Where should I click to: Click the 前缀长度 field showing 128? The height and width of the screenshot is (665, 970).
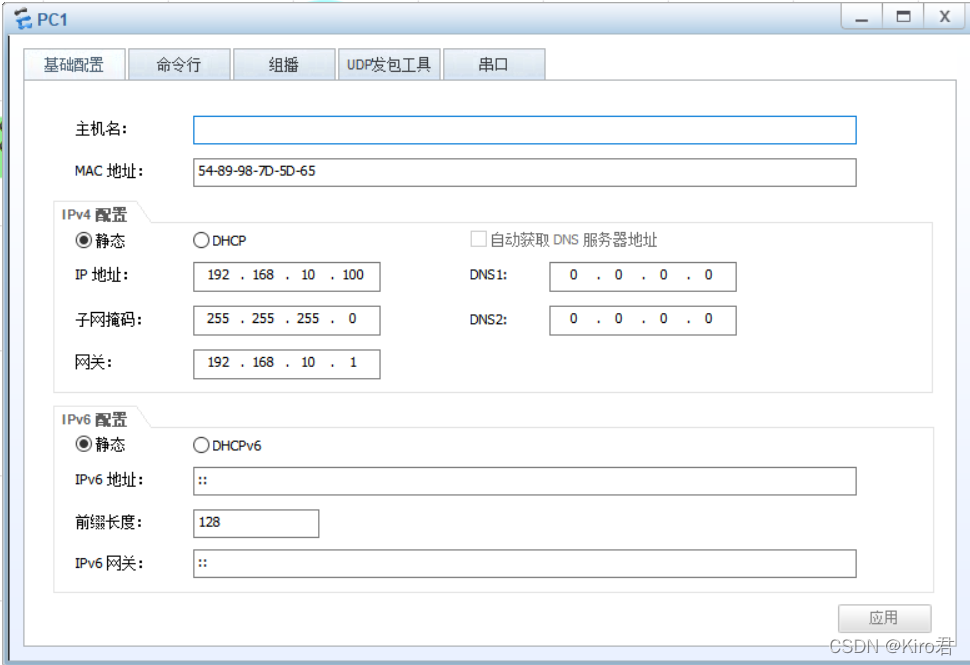point(256,523)
